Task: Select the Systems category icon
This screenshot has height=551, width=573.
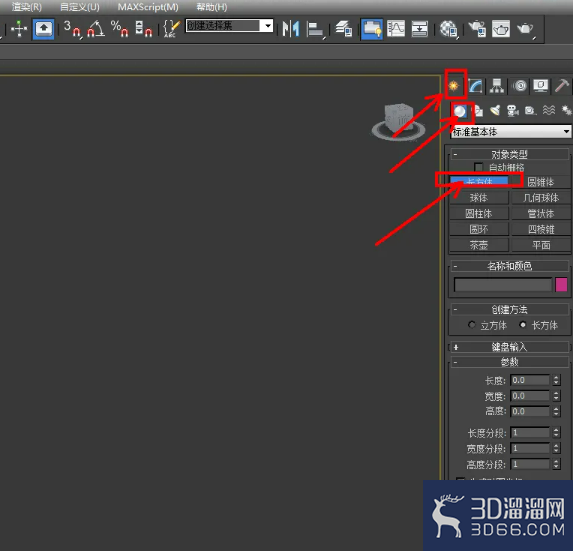Action: (566, 111)
